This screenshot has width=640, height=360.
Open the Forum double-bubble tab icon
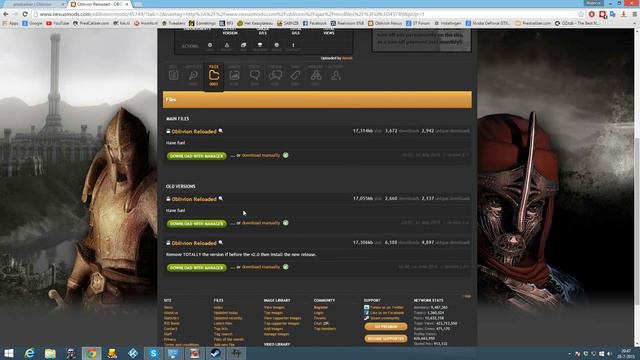pyautogui.click(x=275, y=75)
